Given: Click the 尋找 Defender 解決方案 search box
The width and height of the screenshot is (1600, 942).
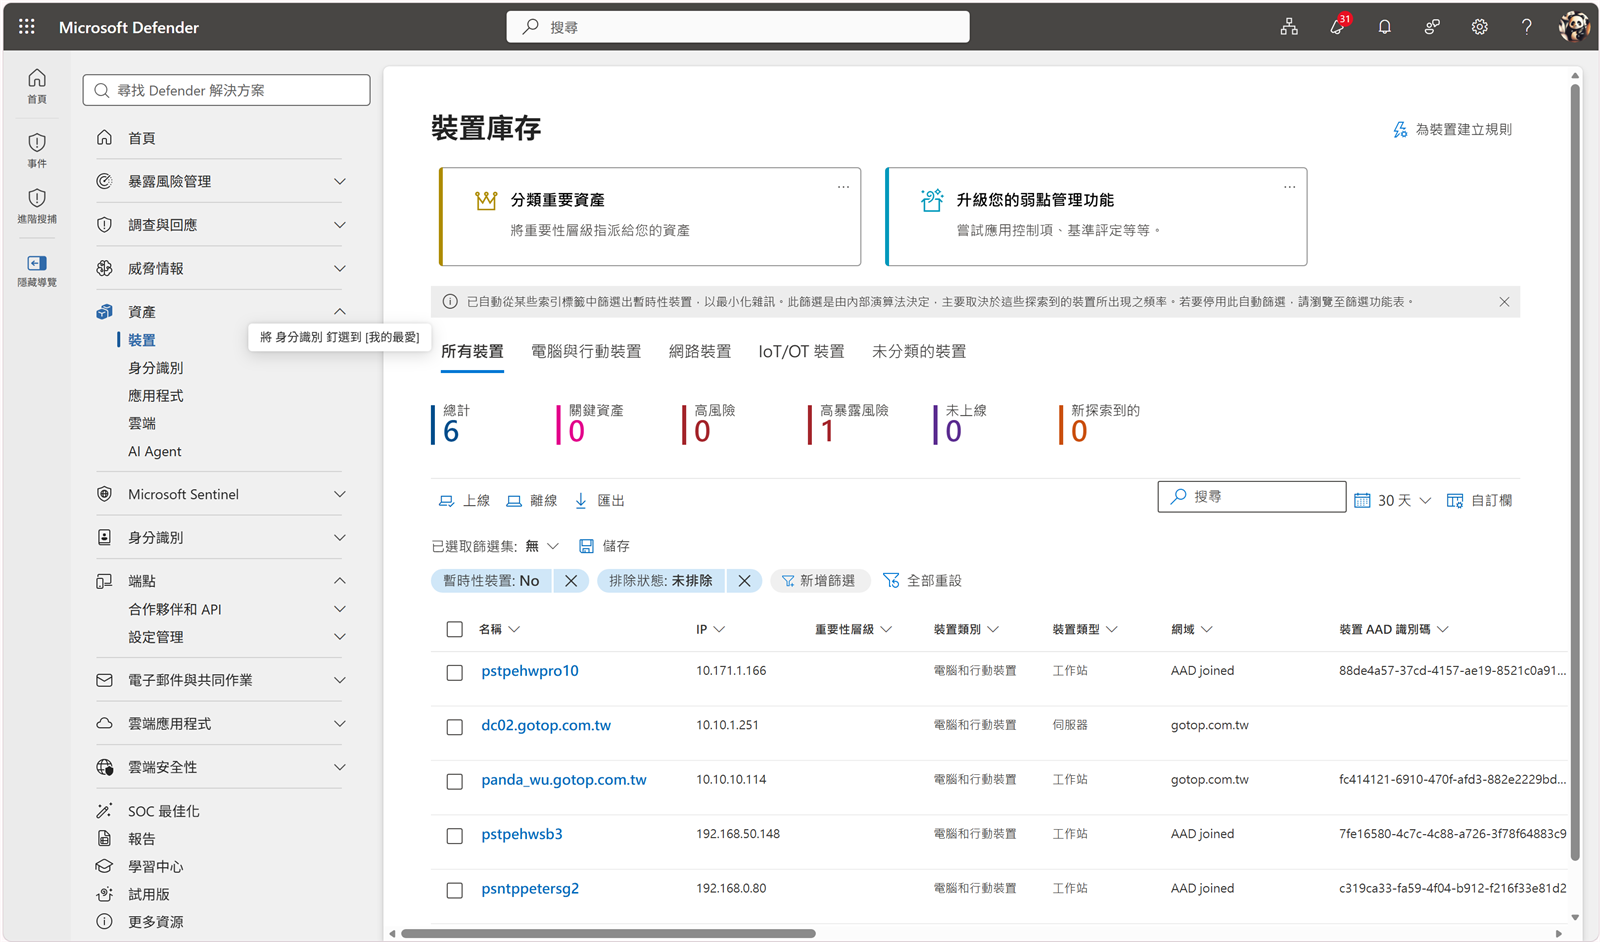Looking at the screenshot, I should pyautogui.click(x=226, y=90).
